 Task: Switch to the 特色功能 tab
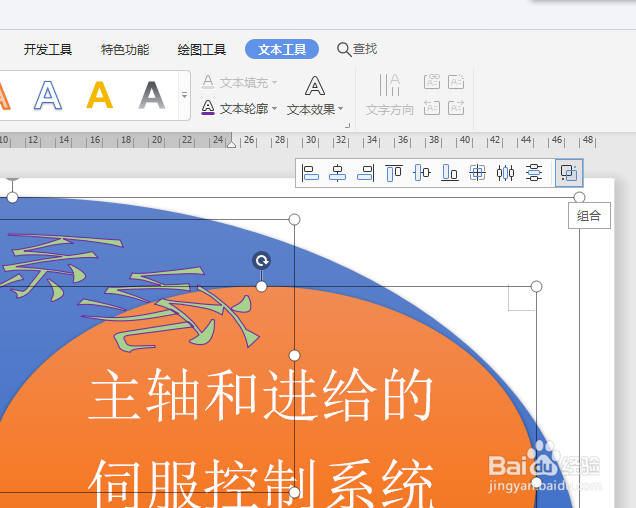[125, 50]
